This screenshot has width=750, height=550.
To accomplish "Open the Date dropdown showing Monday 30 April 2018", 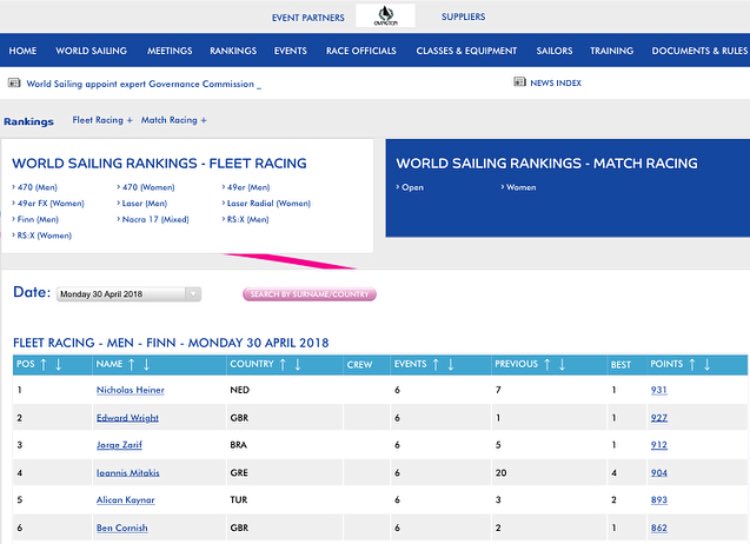I will click(129, 294).
